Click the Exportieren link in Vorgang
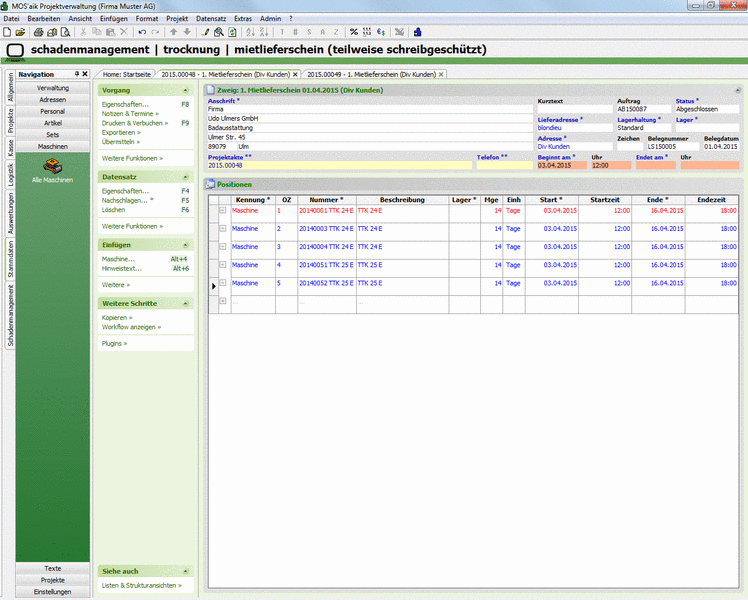Screen dimensions: 748x600 [121, 133]
